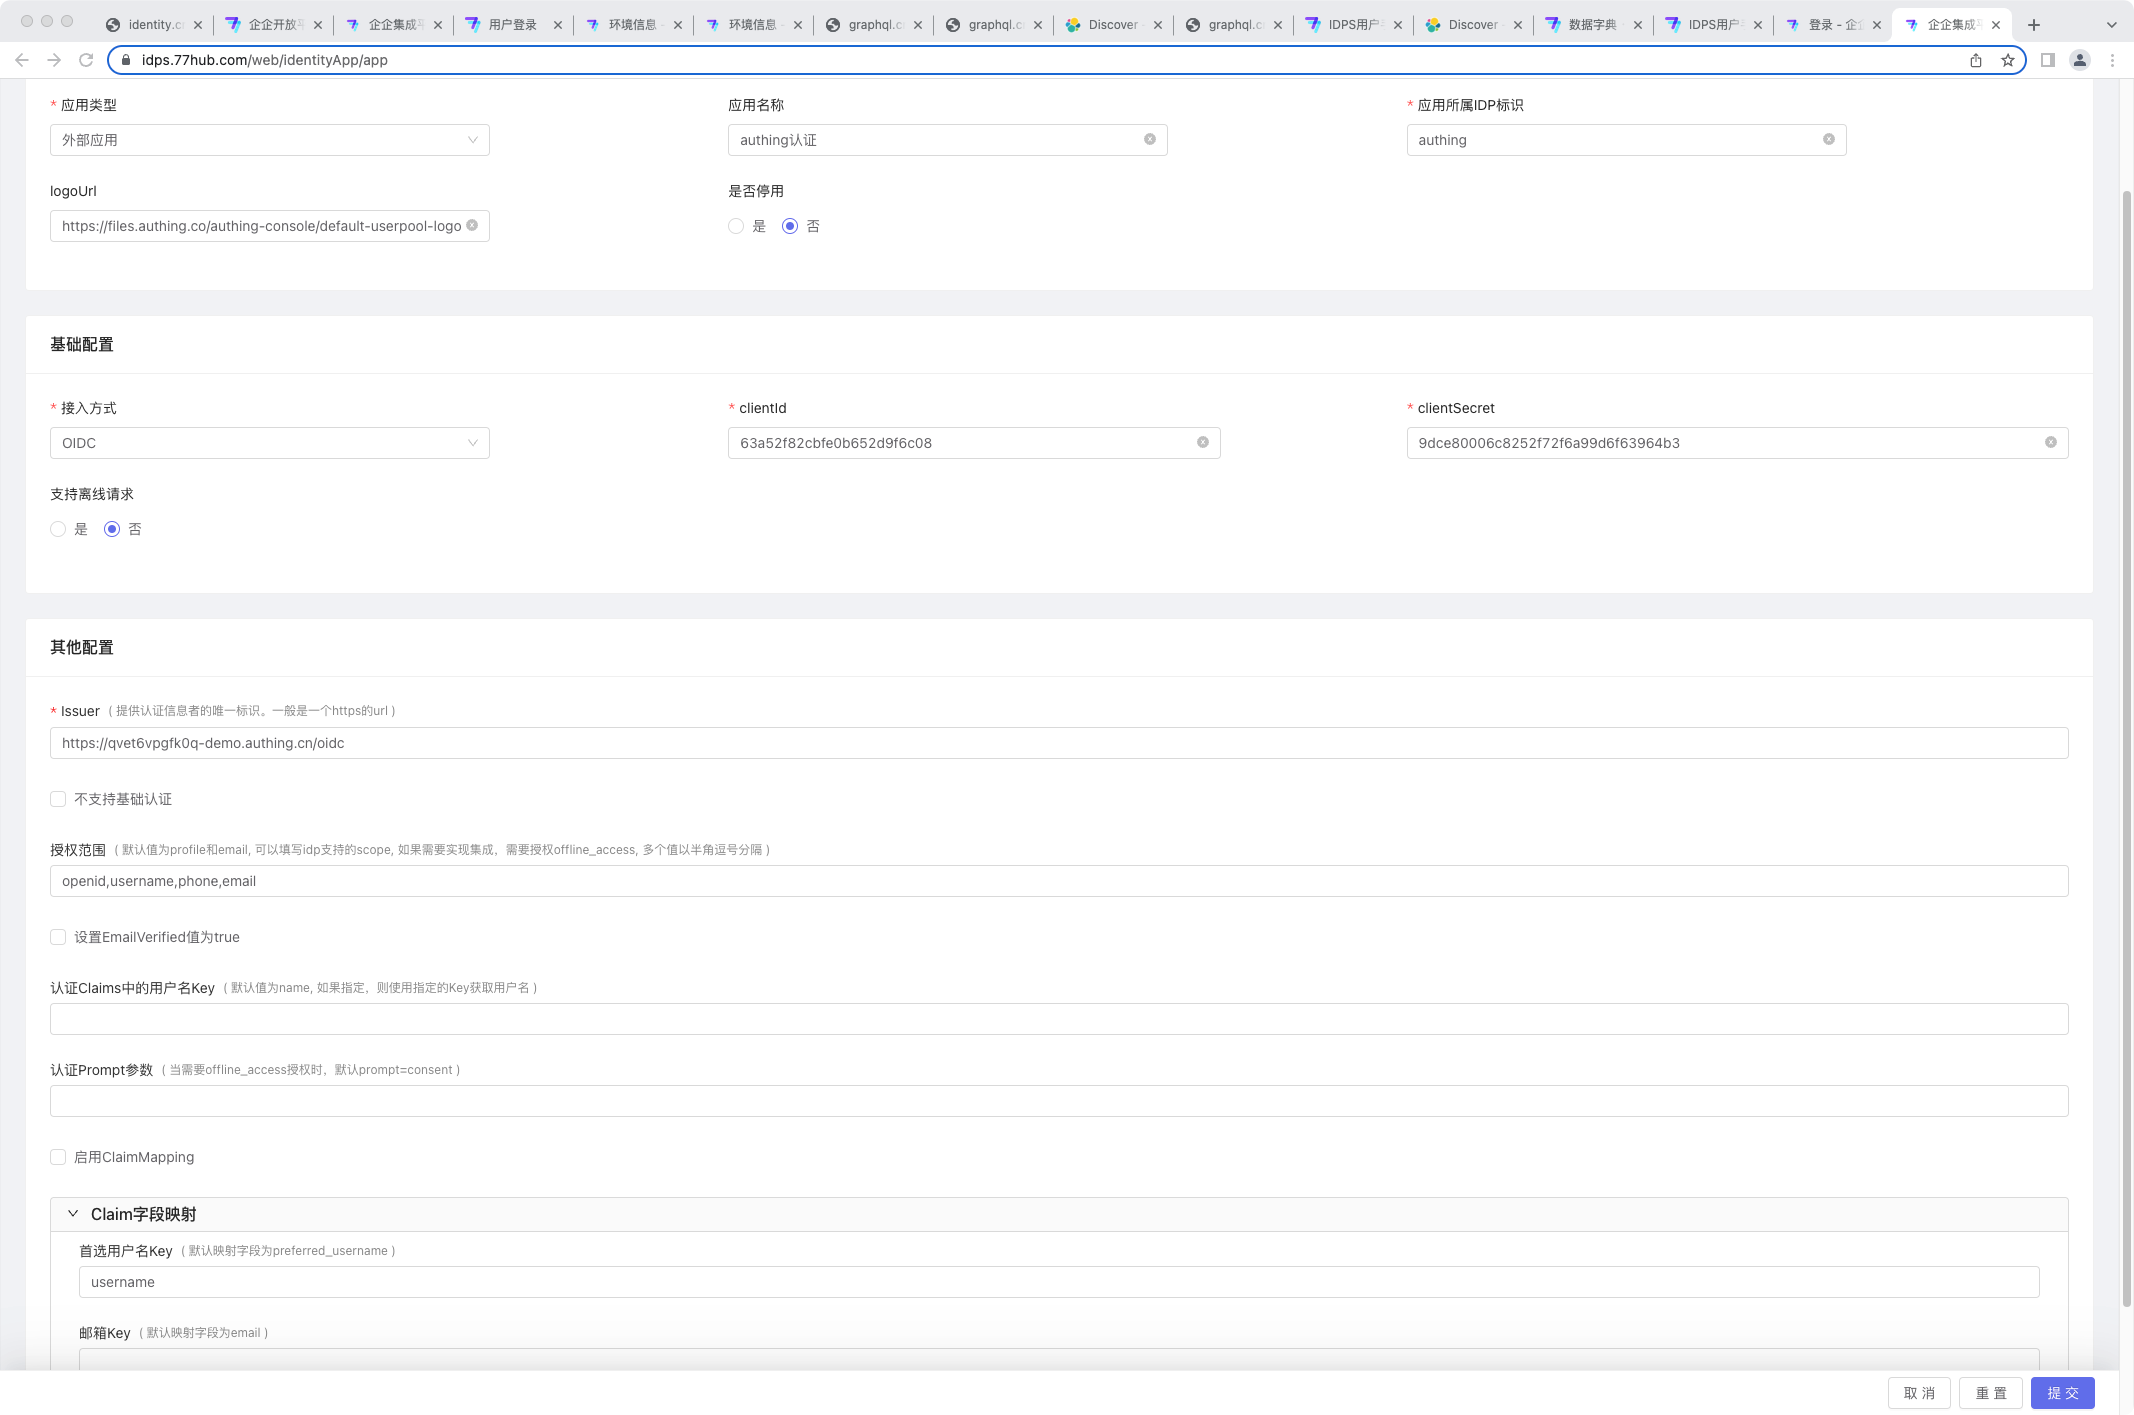Collapse the Claim字段映射 section

click(x=73, y=1214)
